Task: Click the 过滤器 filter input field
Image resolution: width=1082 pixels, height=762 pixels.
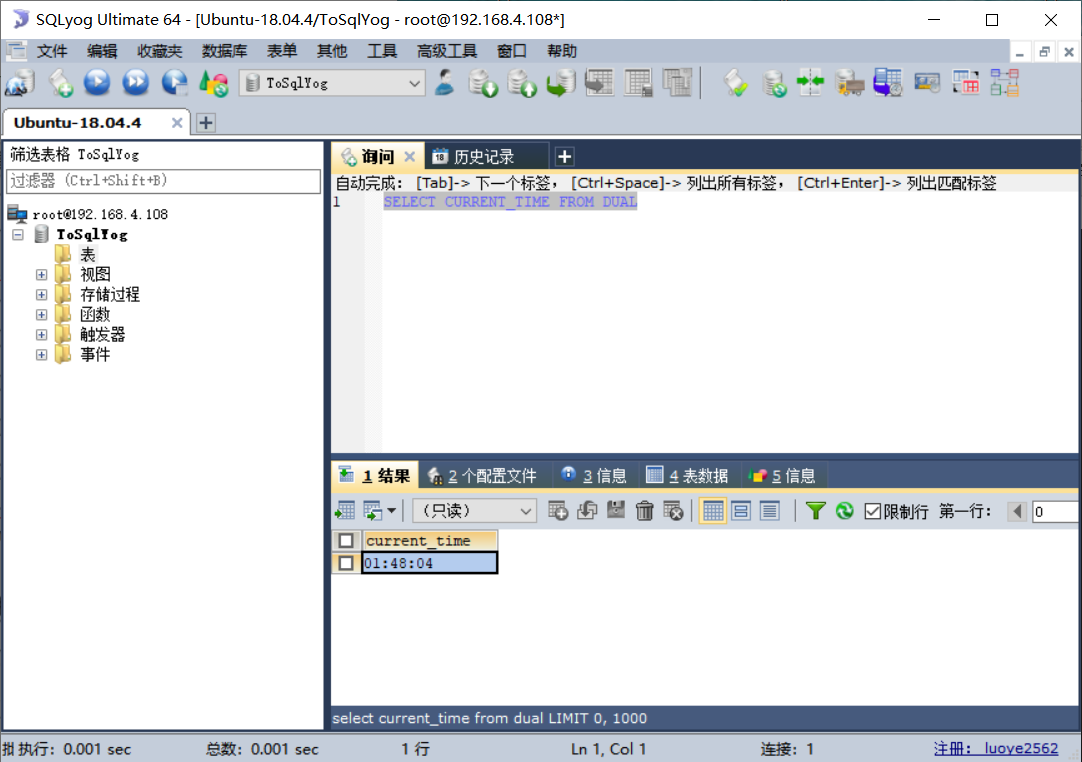Action: coord(164,181)
